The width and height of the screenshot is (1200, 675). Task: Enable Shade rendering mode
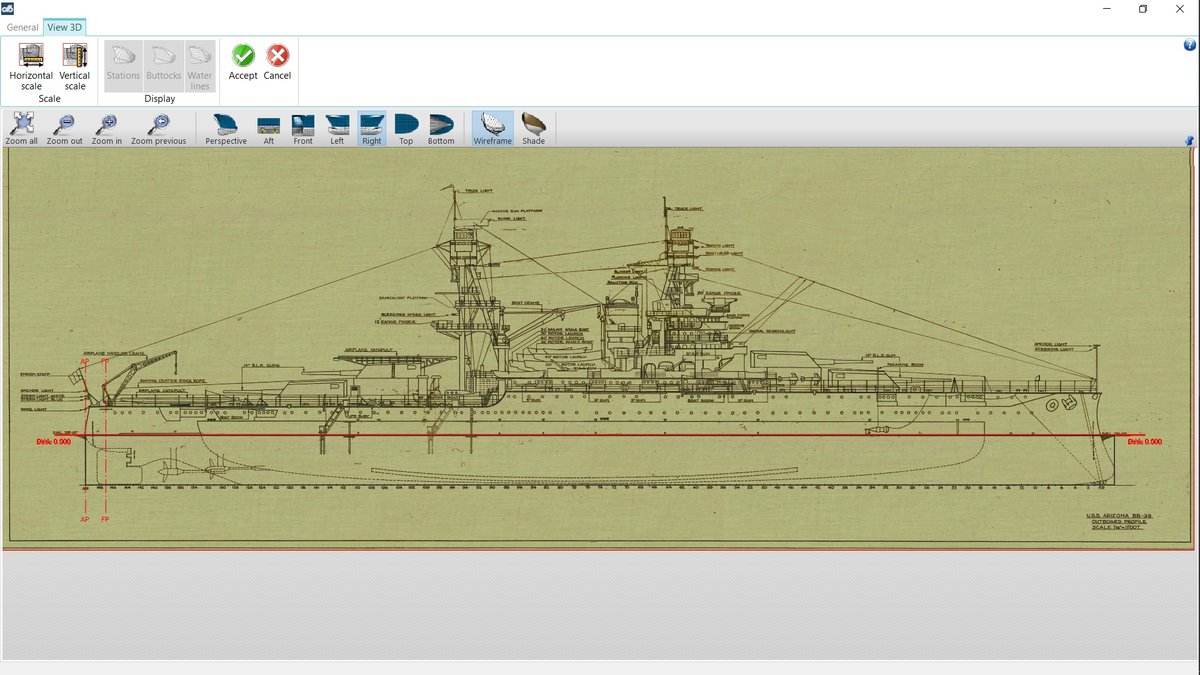coord(534,128)
